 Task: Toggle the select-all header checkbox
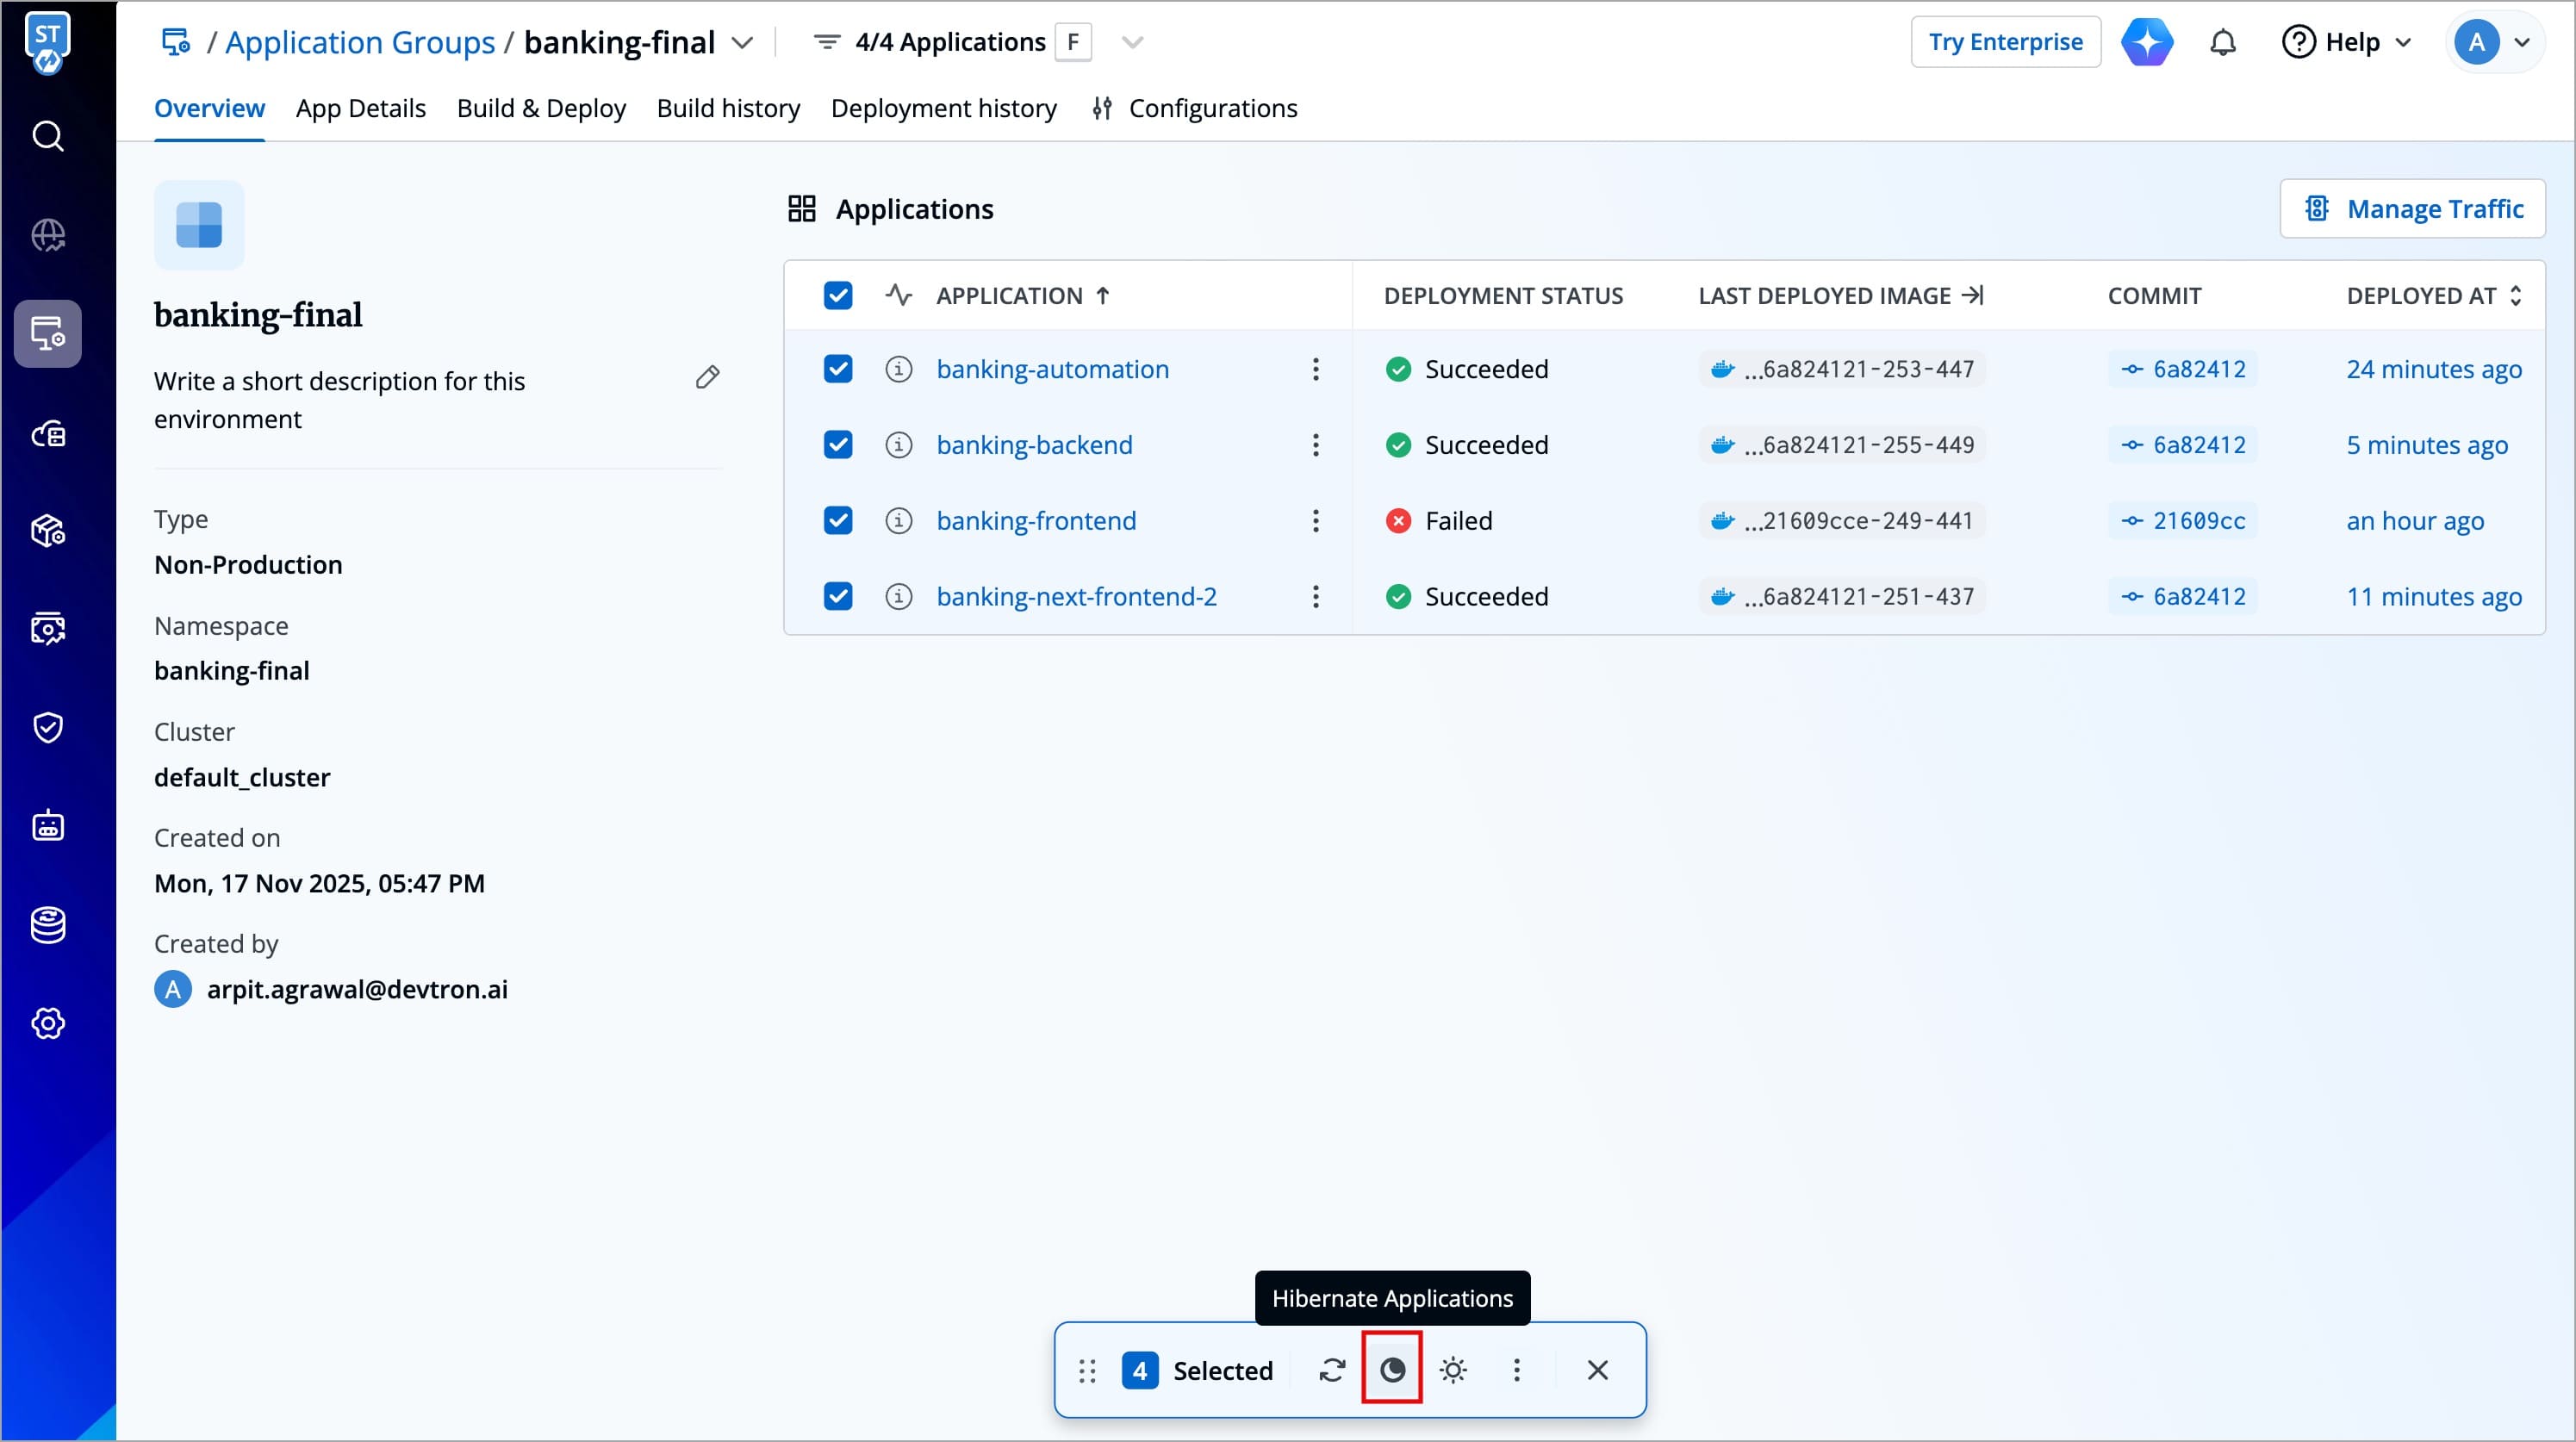[837, 295]
